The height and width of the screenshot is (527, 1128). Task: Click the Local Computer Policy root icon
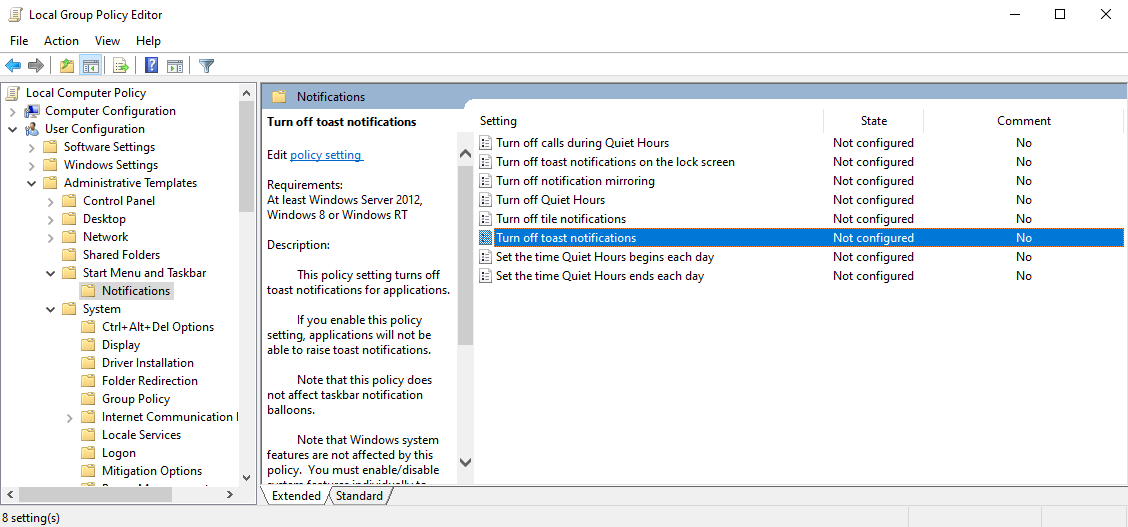click(x=13, y=93)
